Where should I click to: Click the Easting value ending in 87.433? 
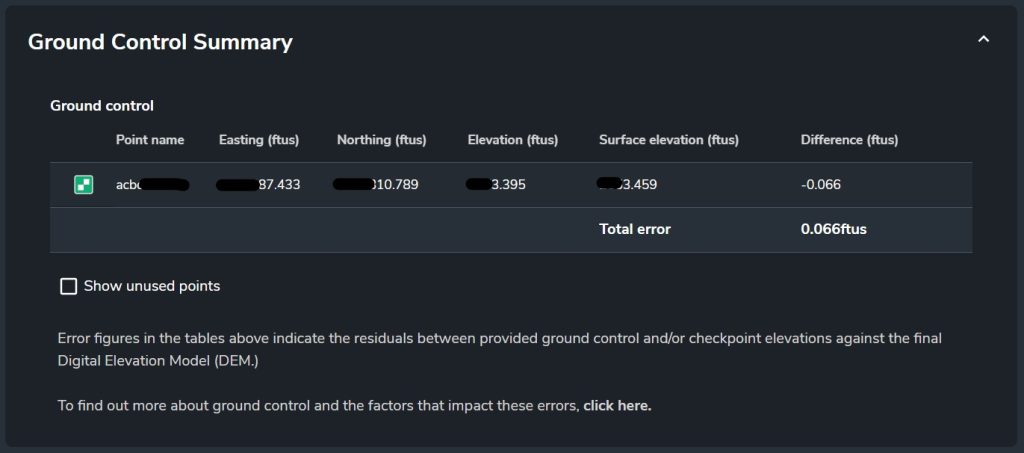click(x=260, y=185)
